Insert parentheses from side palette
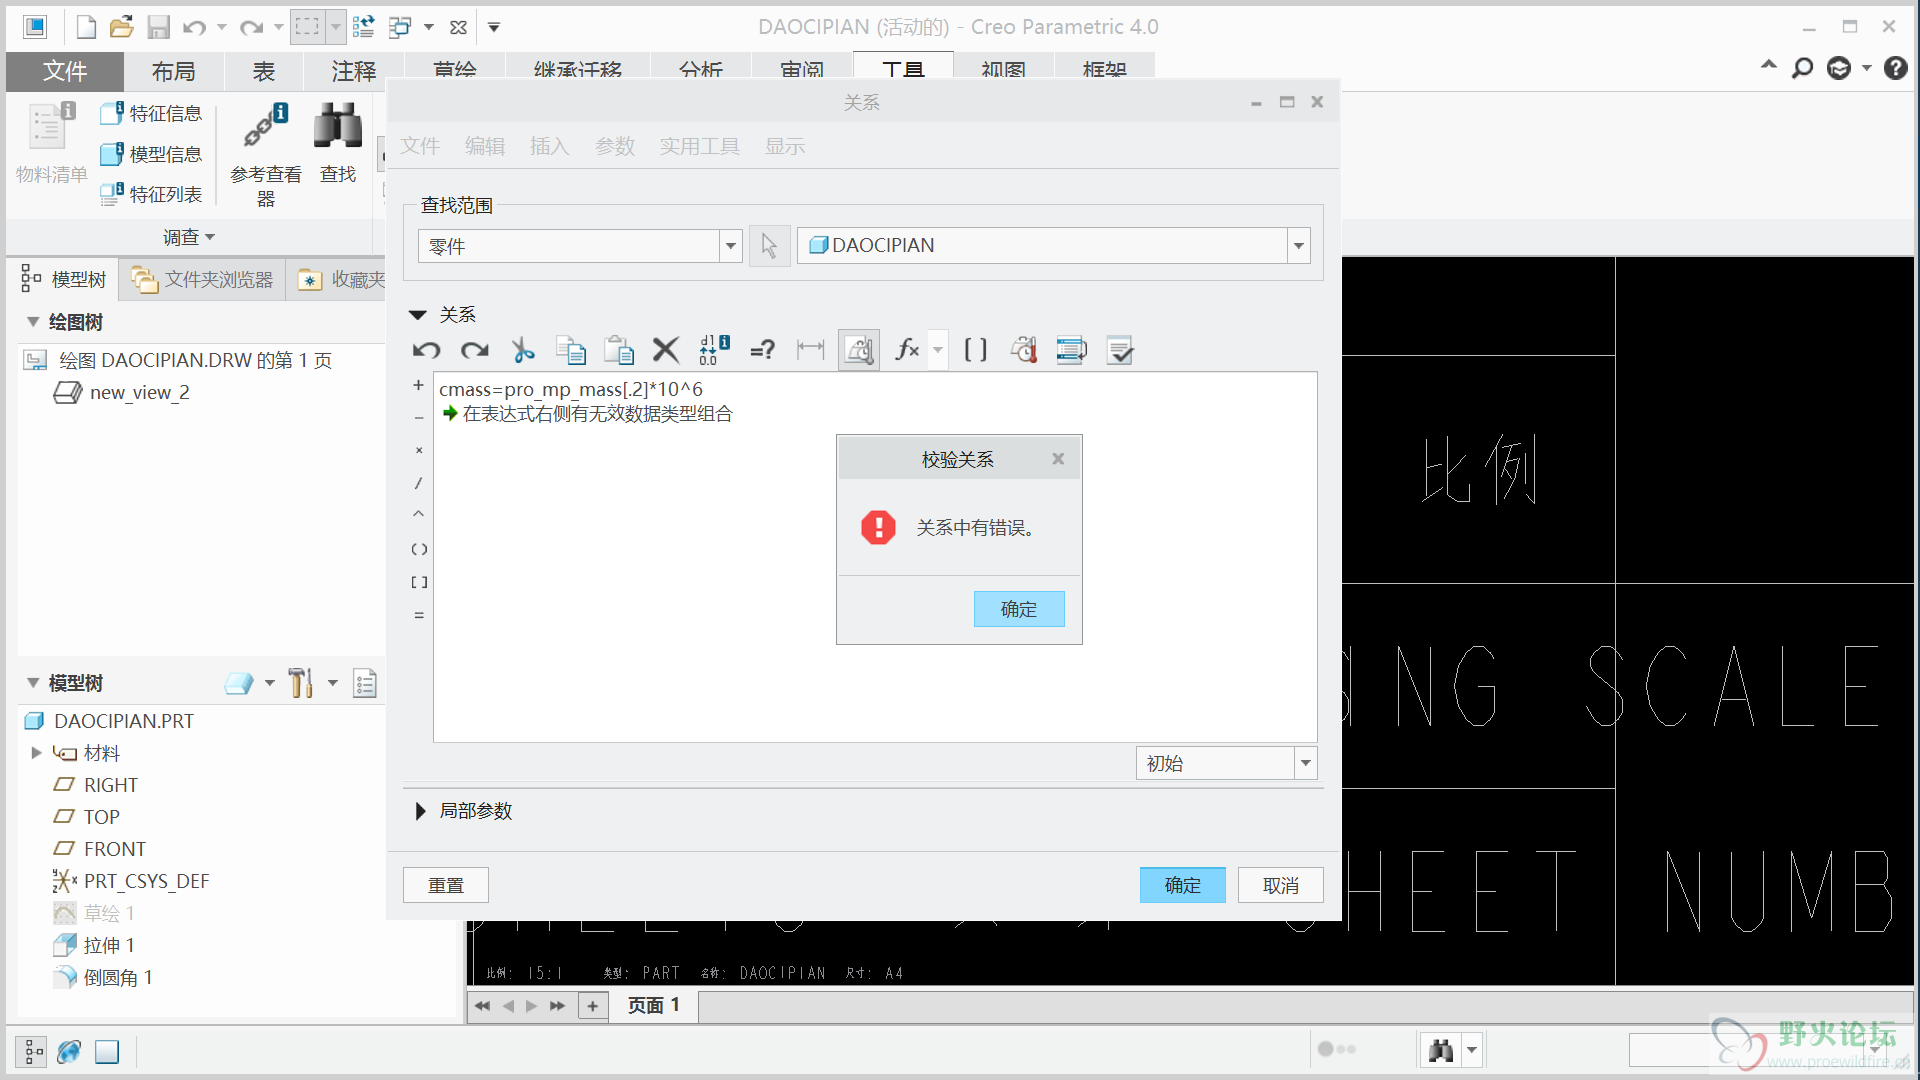Image resolution: width=1920 pixels, height=1080 pixels. pos(419,549)
